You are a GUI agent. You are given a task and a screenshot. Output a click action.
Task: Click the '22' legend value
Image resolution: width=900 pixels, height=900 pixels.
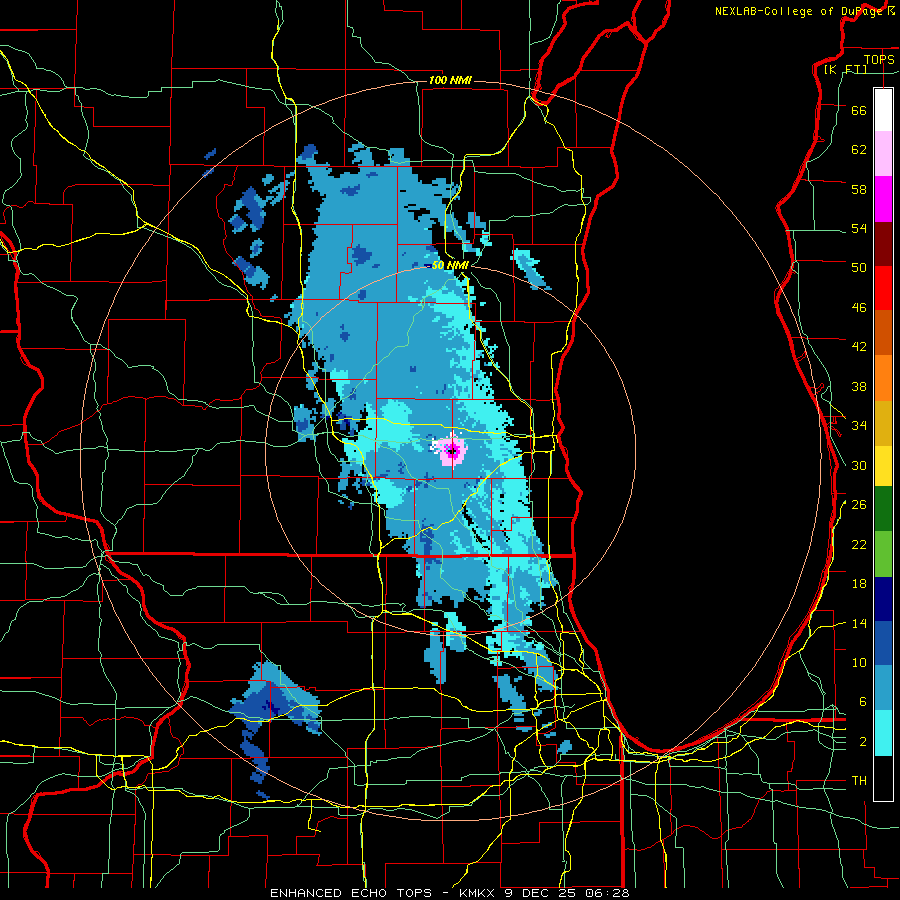coord(859,544)
